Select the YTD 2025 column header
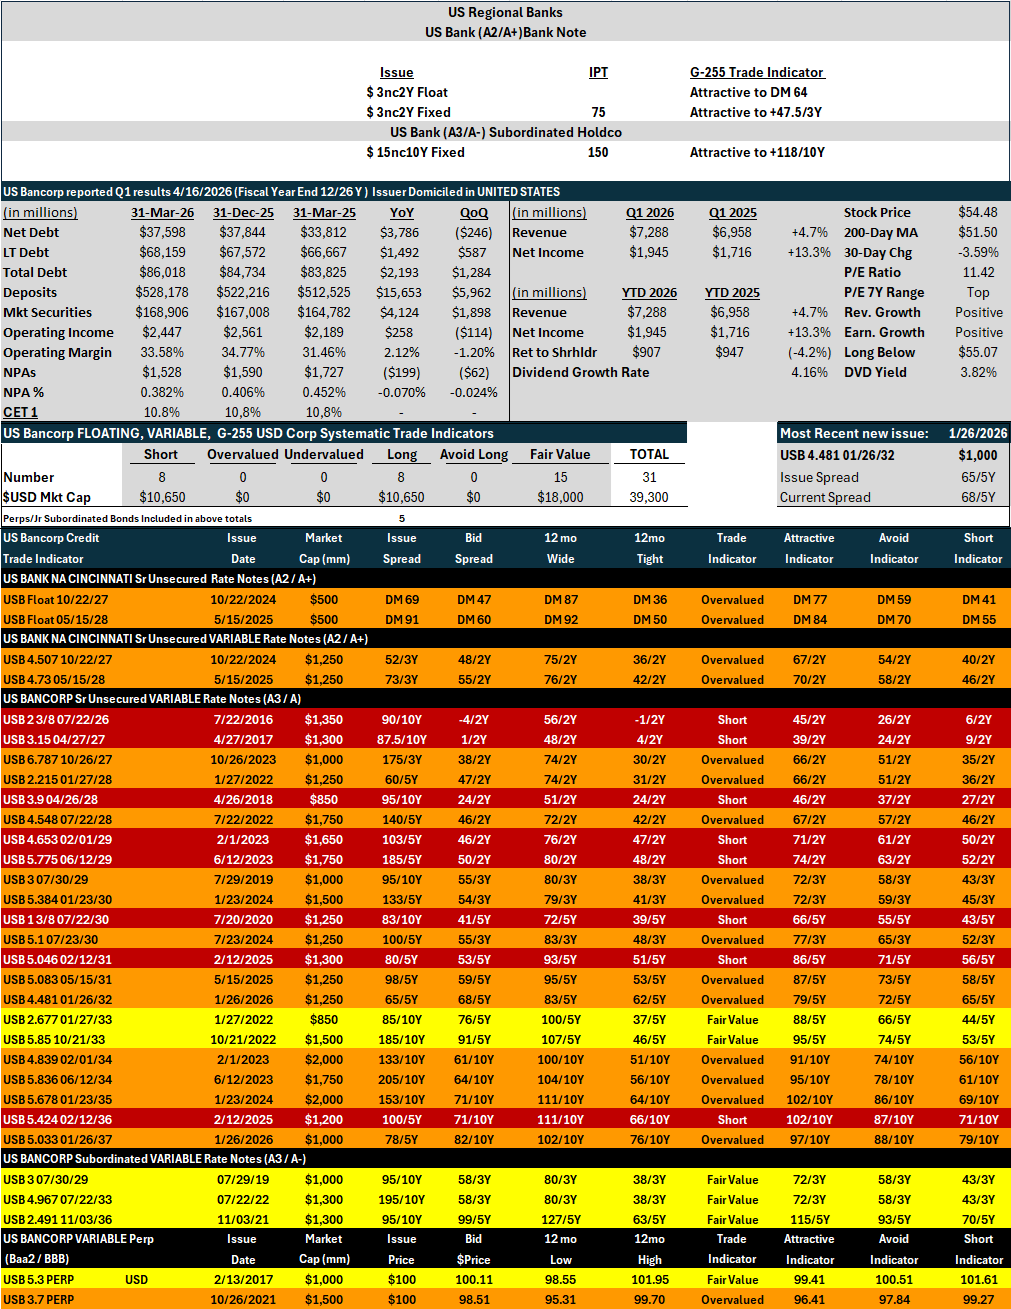The width and height of the screenshot is (1011, 1309). (x=732, y=292)
